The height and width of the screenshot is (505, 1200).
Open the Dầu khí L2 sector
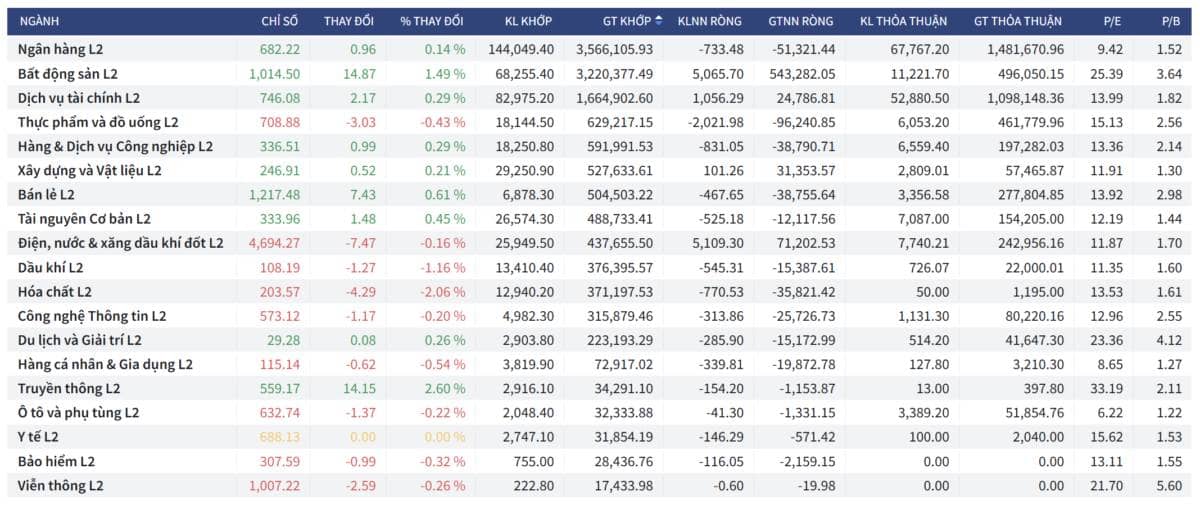(50, 267)
